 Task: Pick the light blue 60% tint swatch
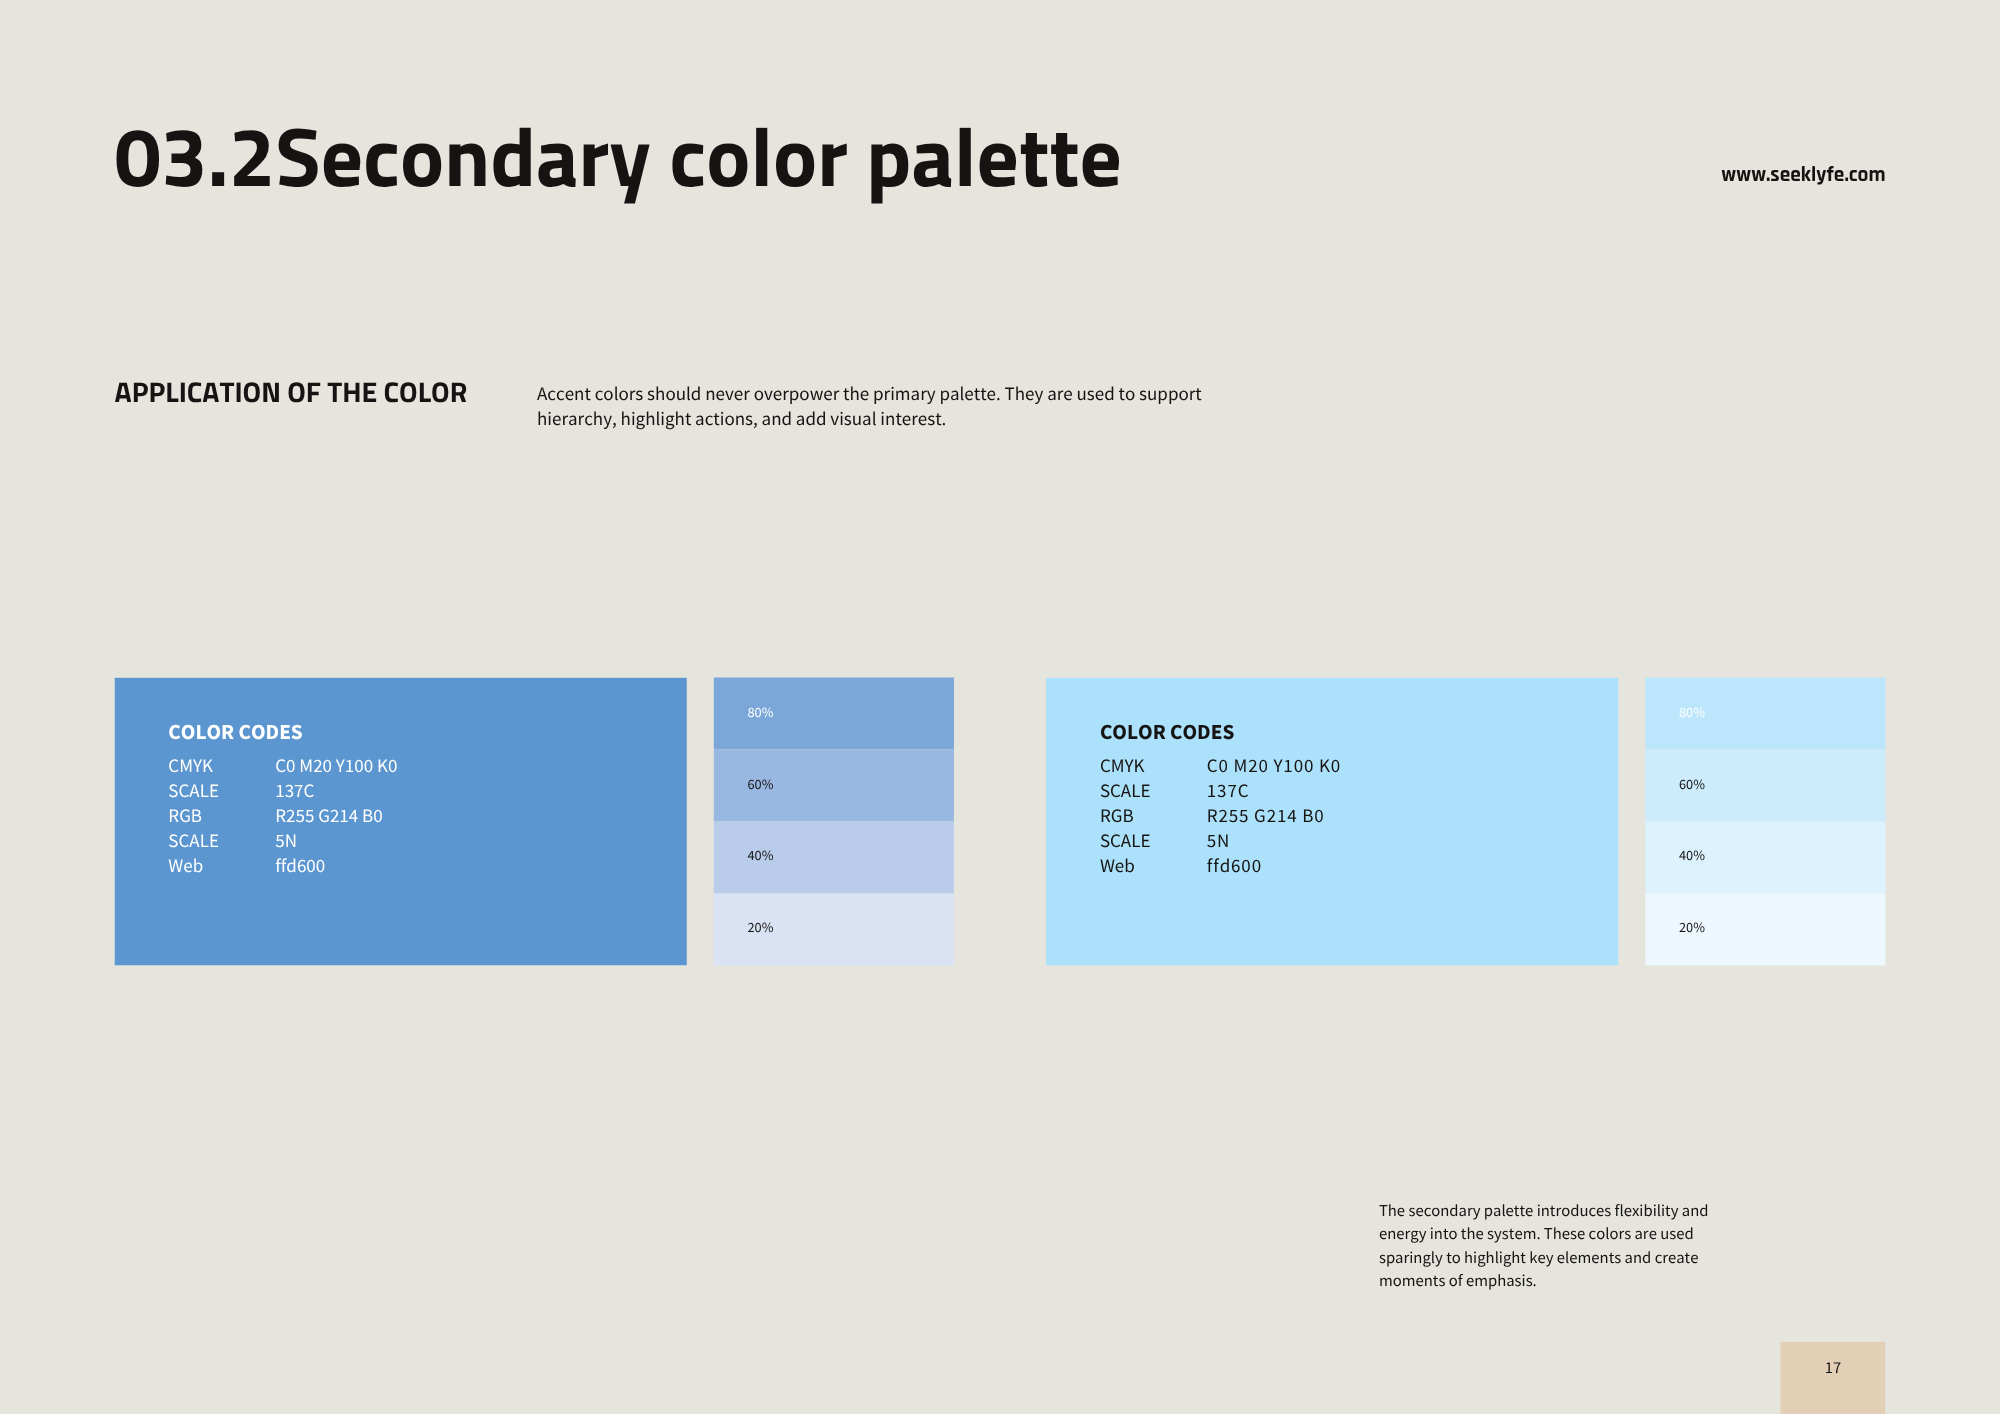click(x=1765, y=785)
